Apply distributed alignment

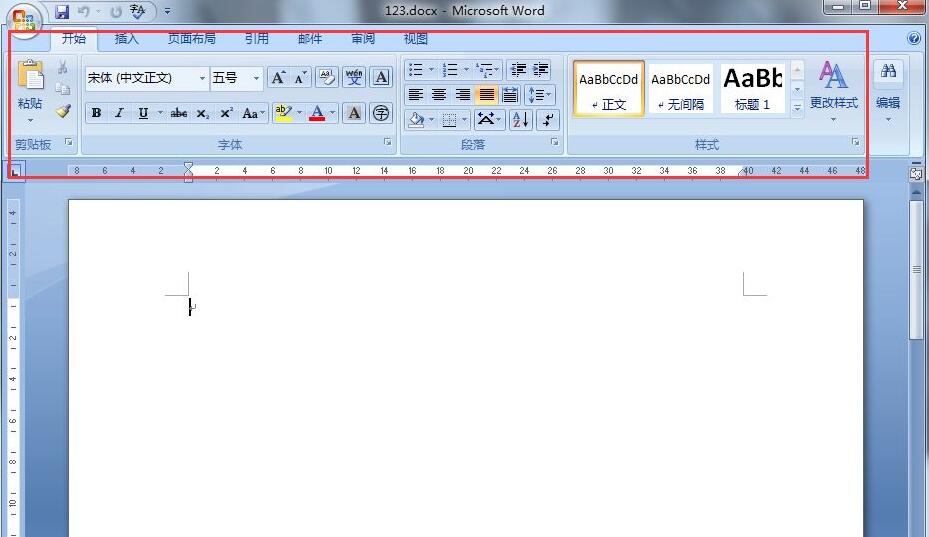[510, 94]
